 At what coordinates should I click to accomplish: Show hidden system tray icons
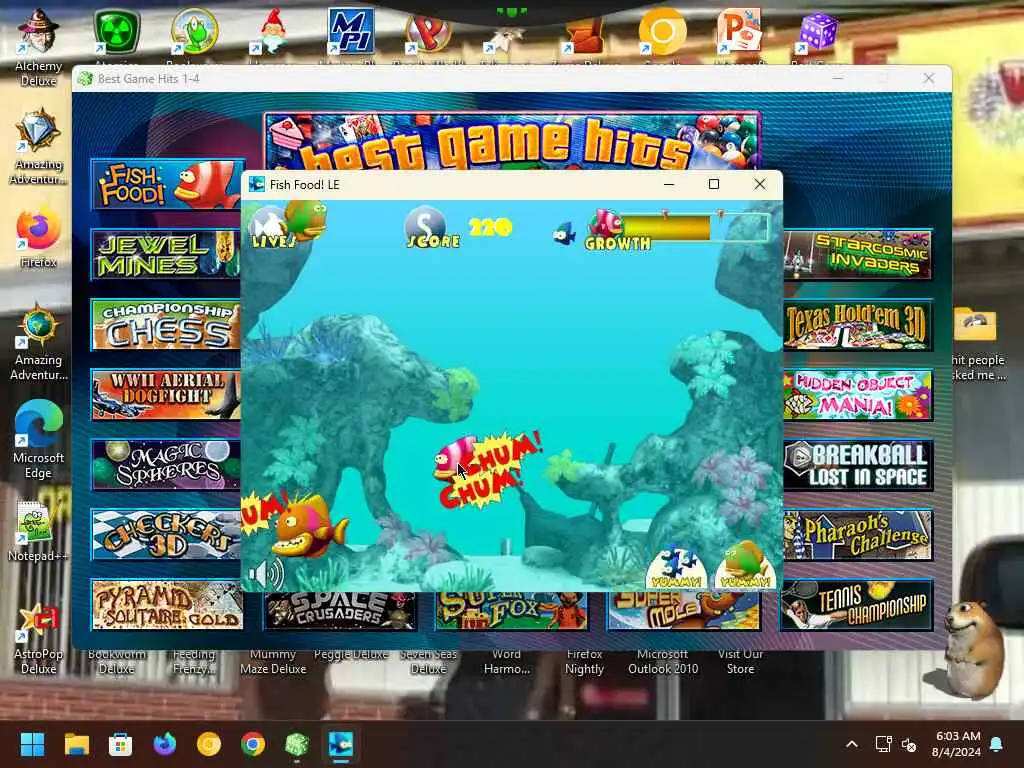point(852,744)
